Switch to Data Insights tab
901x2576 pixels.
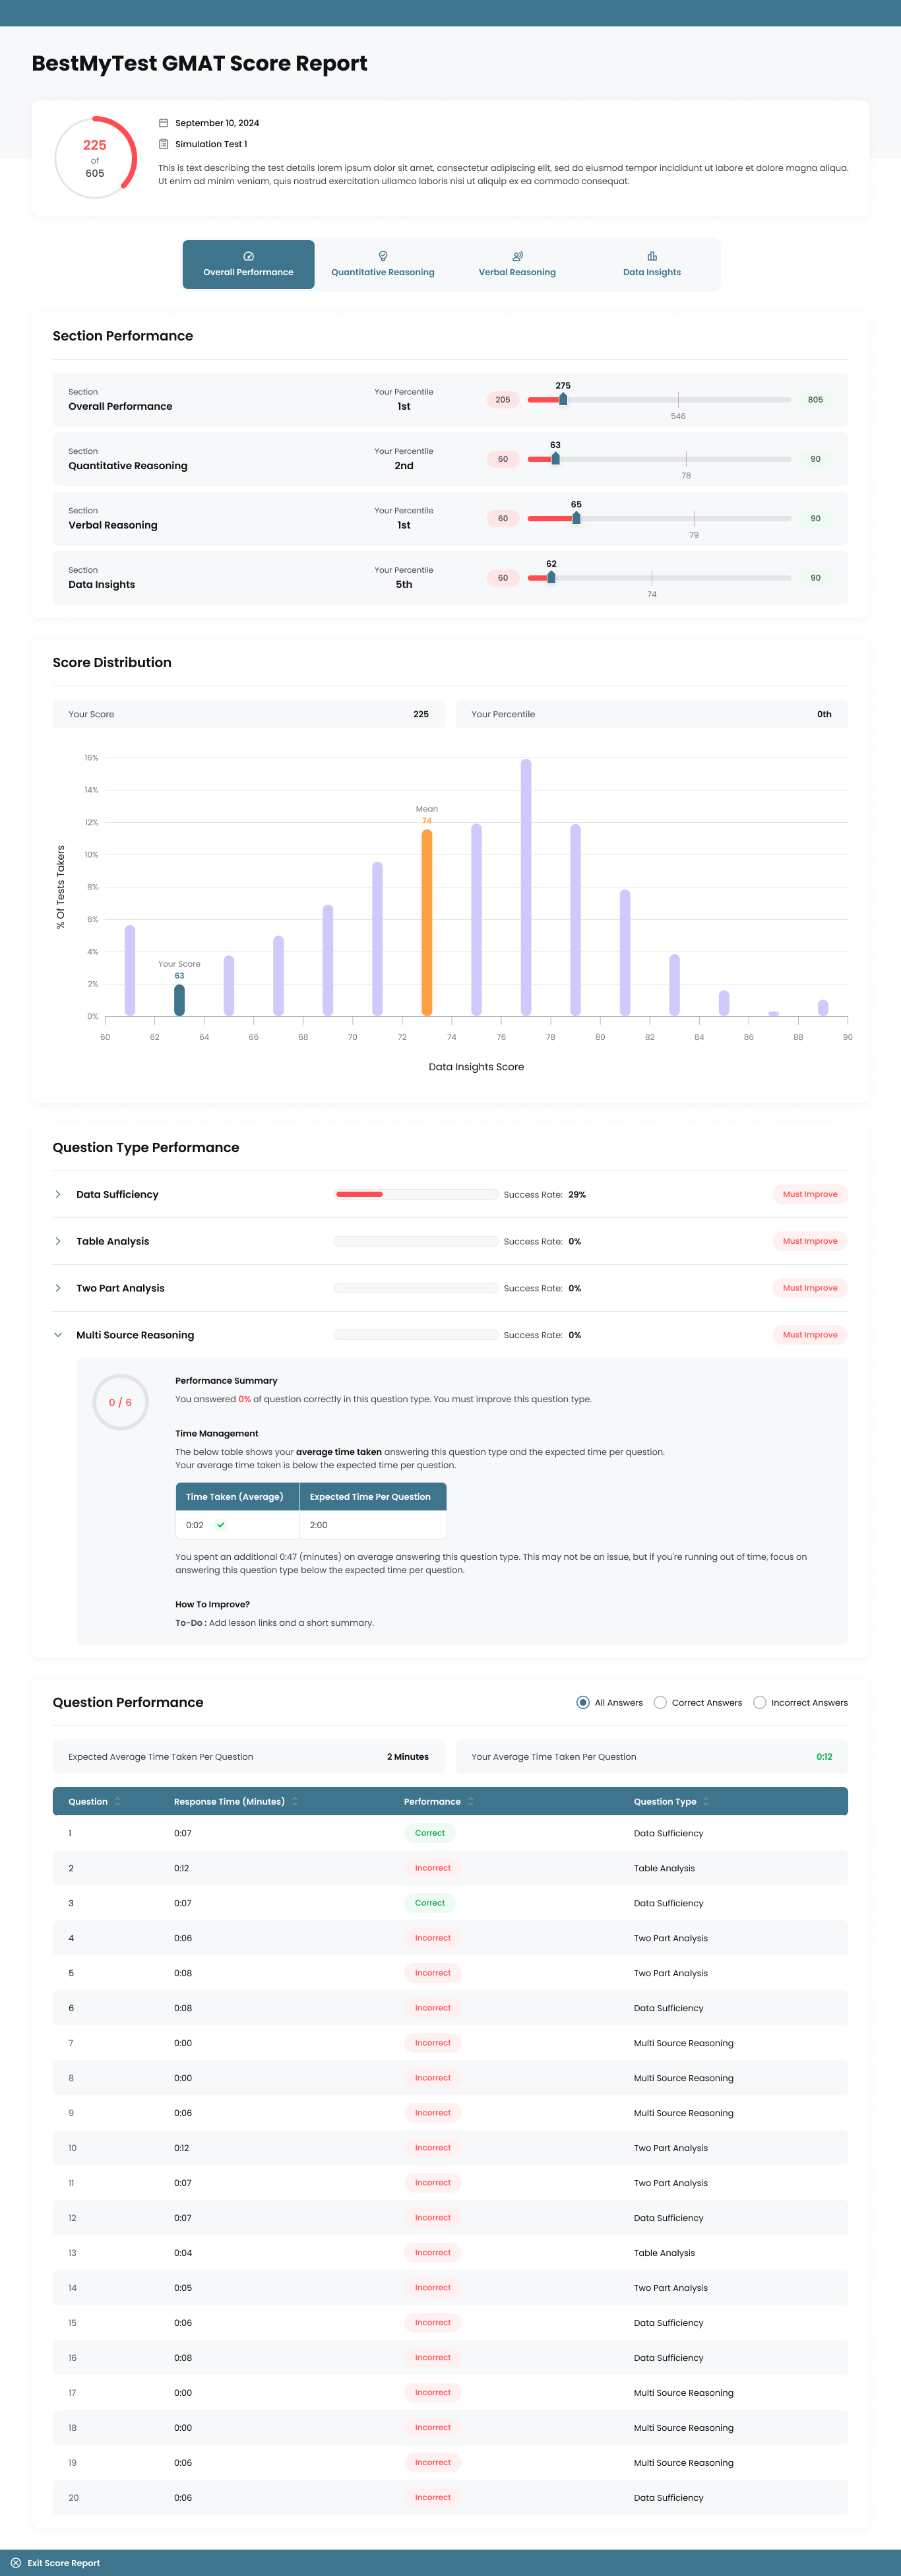pyautogui.click(x=652, y=264)
